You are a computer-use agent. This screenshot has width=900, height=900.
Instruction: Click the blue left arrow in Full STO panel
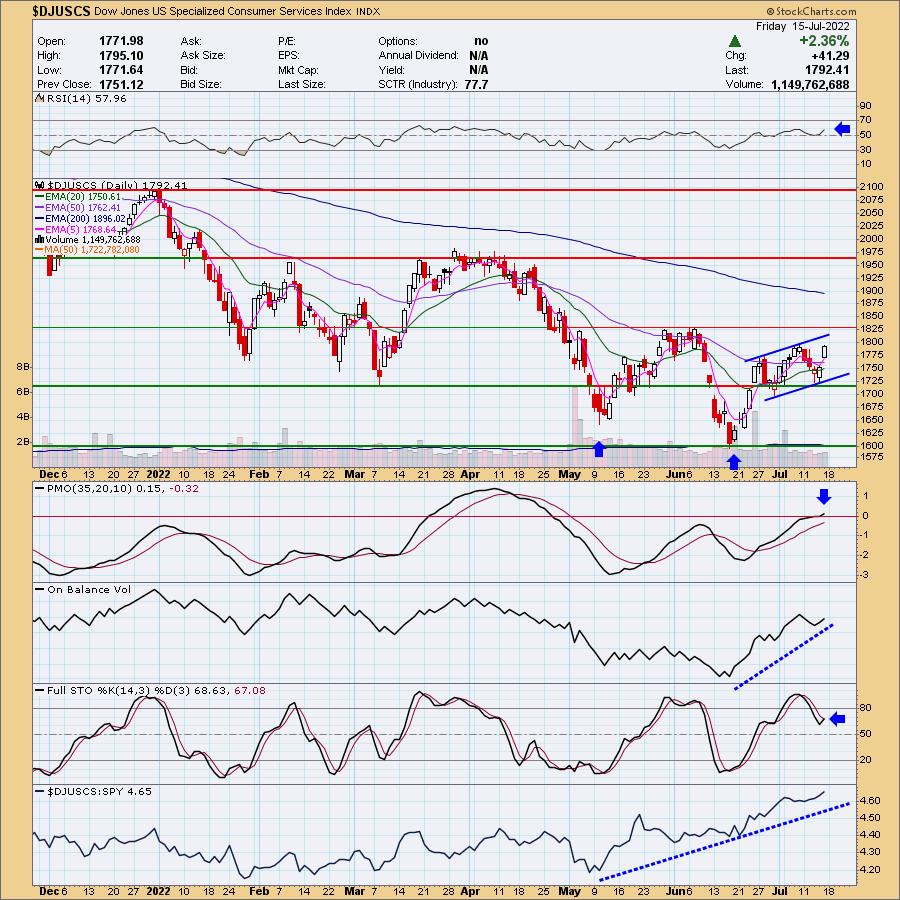click(839, 718)
